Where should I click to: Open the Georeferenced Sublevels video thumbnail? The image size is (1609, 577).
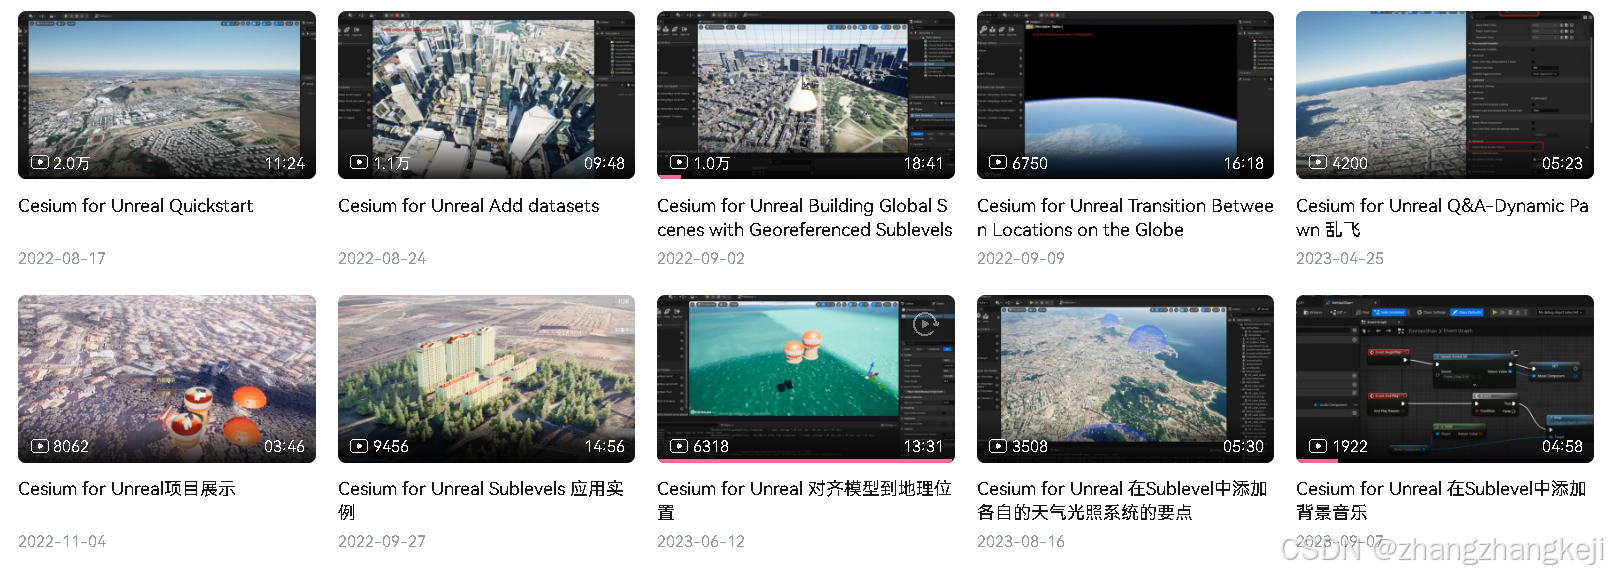(806, 95)
